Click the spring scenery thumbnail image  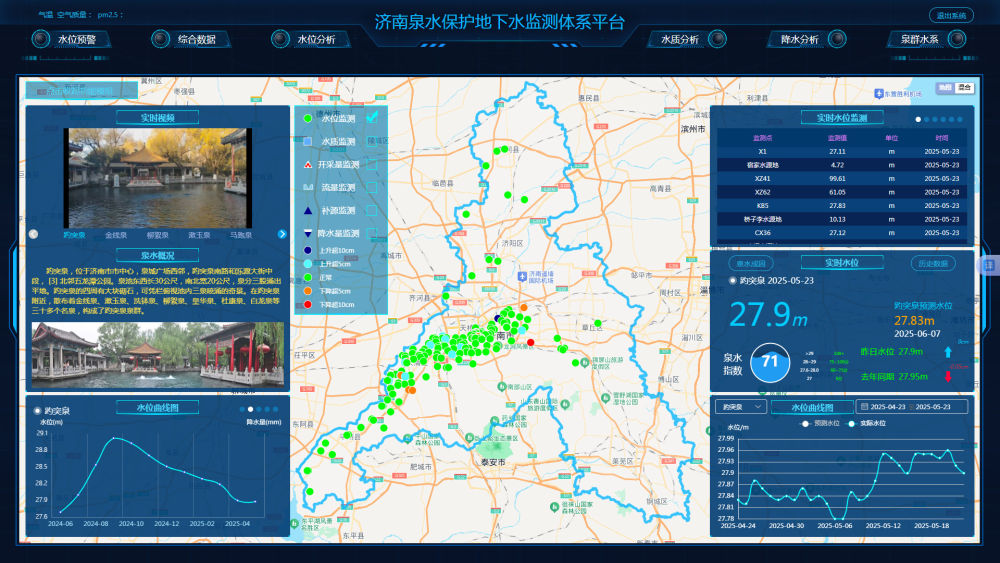157,355
